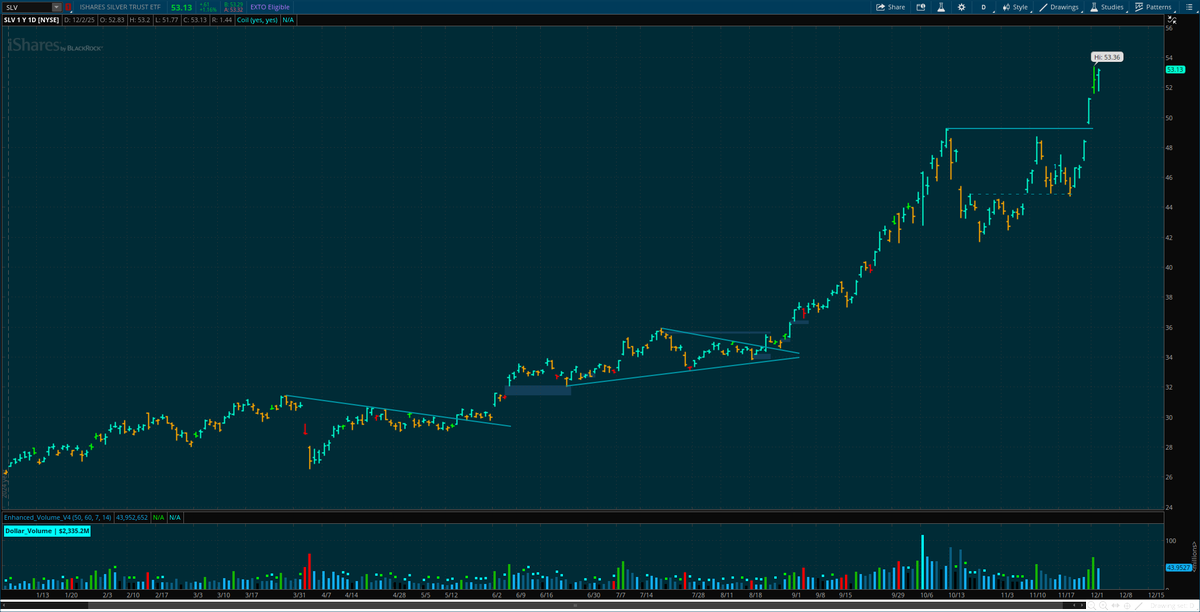Click the 43,952,652 volume readout
This screenshot has height=612, width=1200.
click(x=132, y=517)
